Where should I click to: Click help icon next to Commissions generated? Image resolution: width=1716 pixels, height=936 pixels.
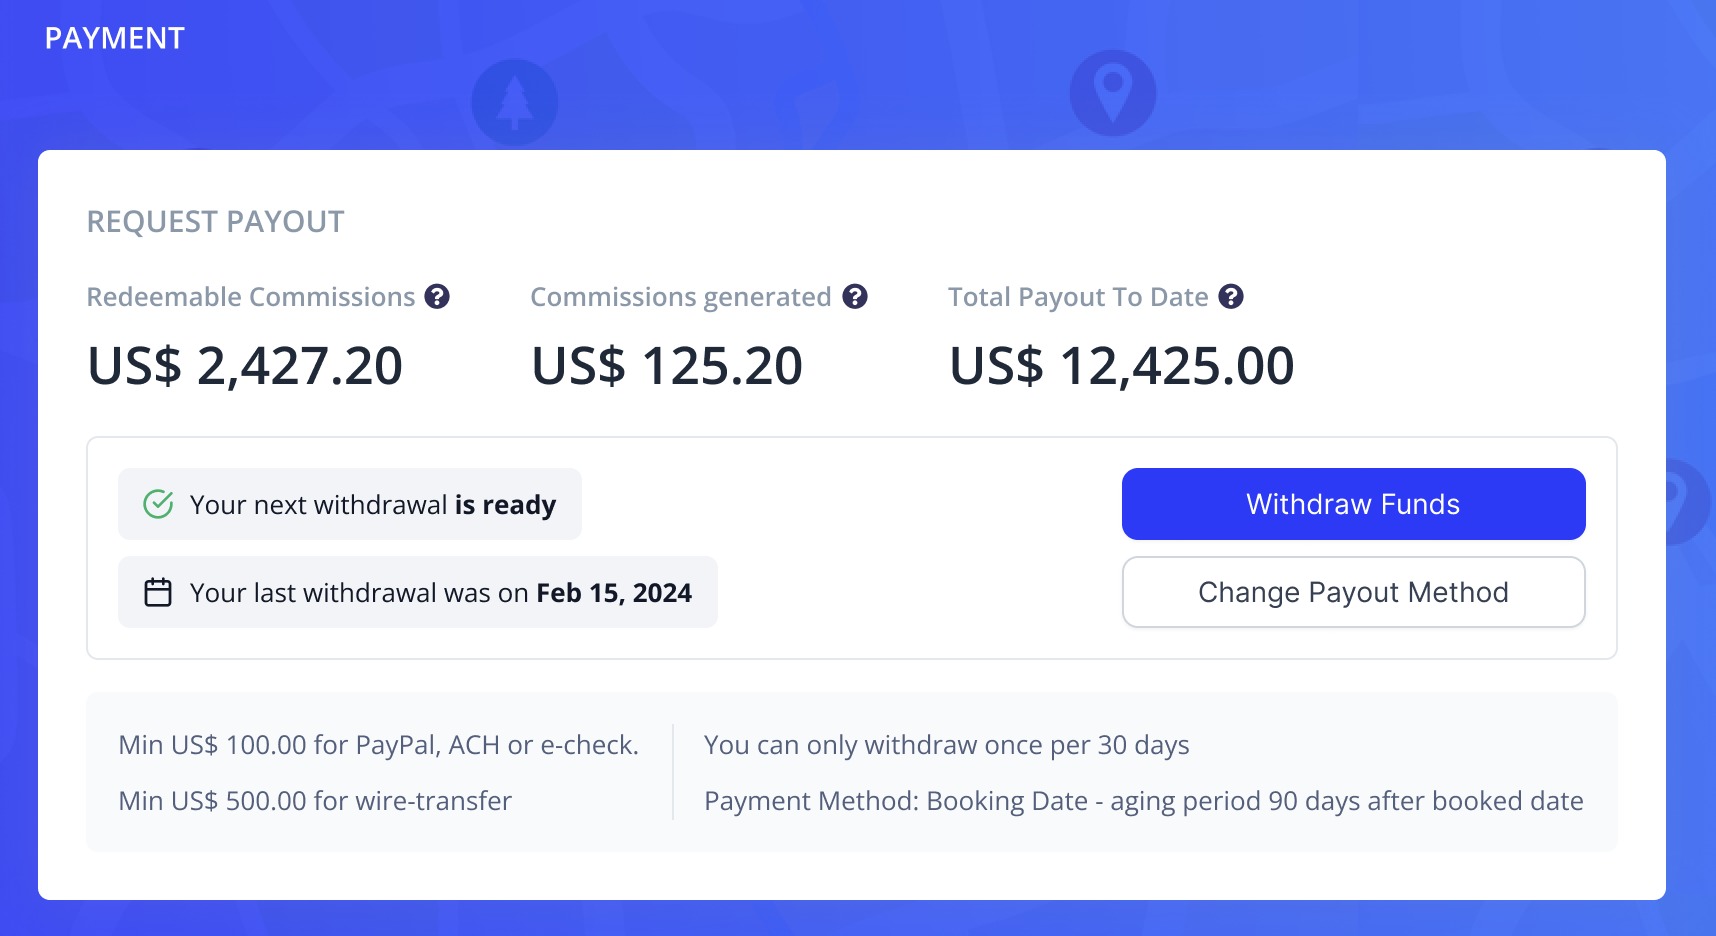(855, 297)
